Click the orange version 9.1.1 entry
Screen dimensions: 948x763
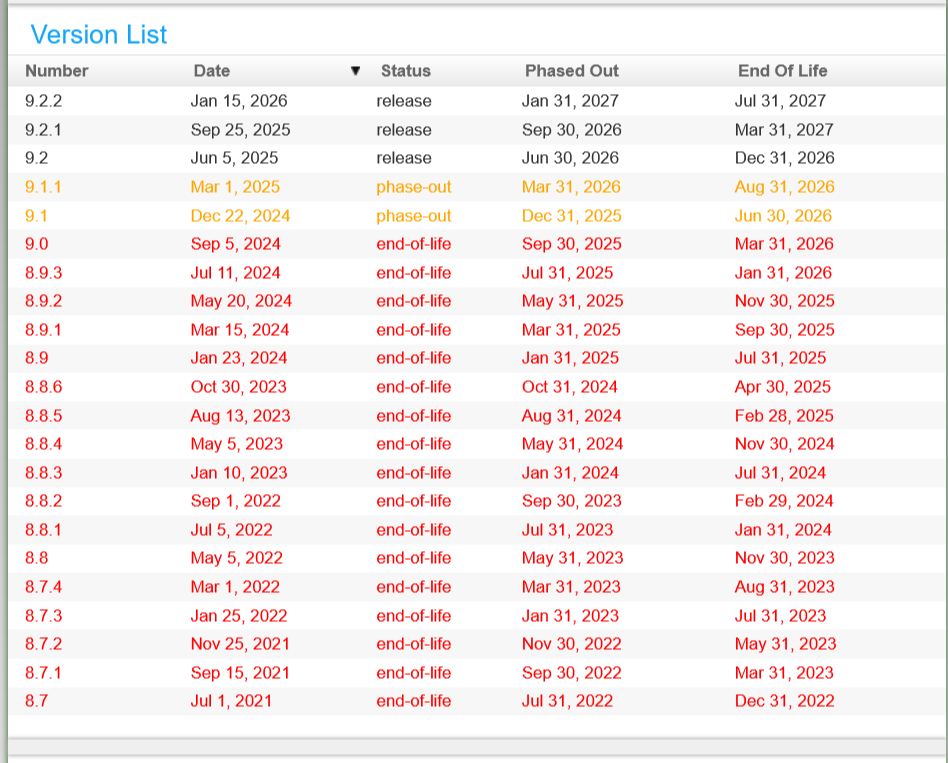pyautogui.click(x=44, y=187)
